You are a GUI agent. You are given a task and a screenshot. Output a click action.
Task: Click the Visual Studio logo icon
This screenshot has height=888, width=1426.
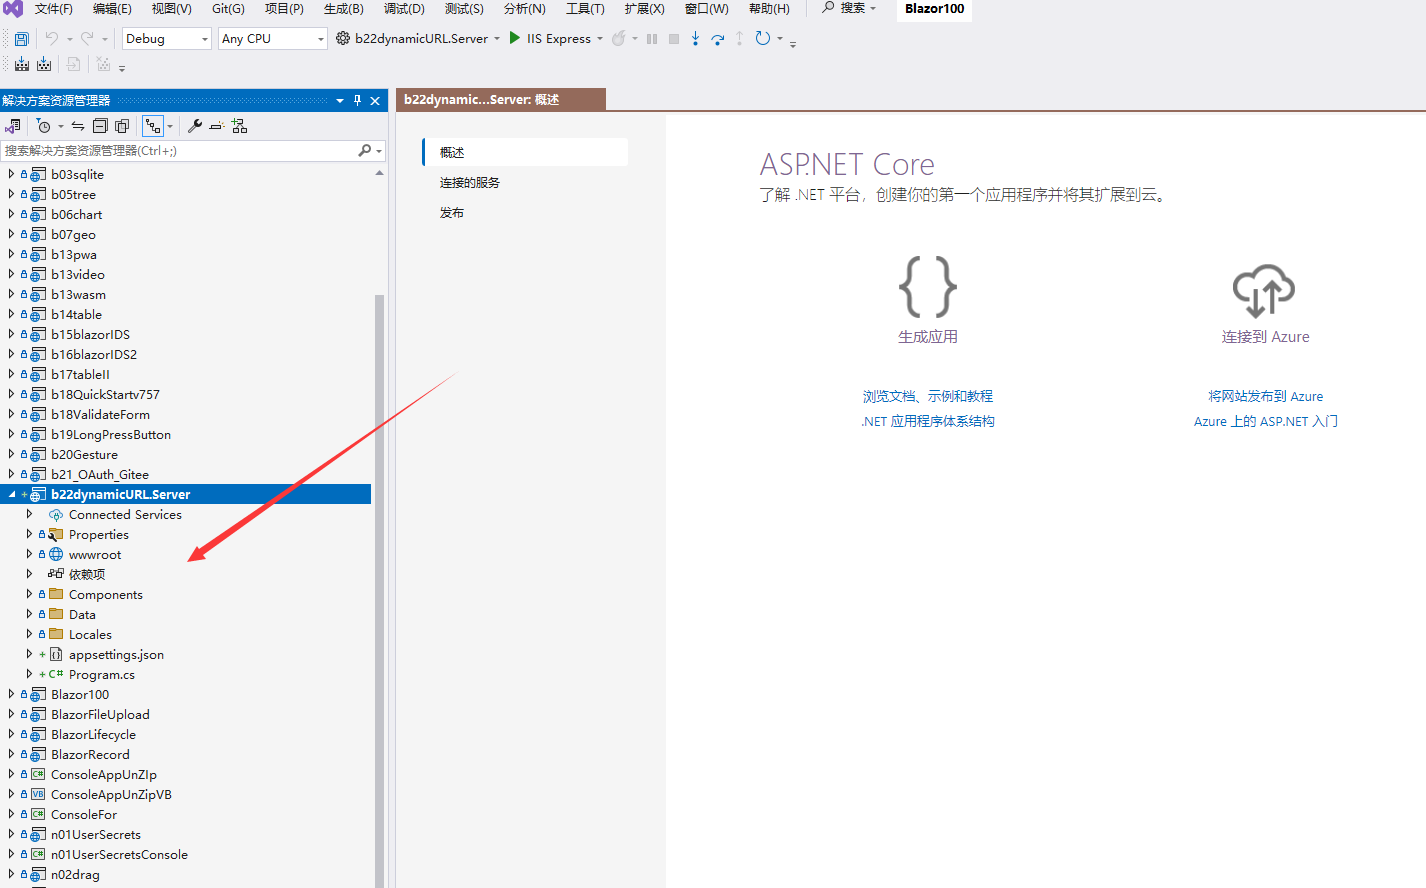click(12, 9)
